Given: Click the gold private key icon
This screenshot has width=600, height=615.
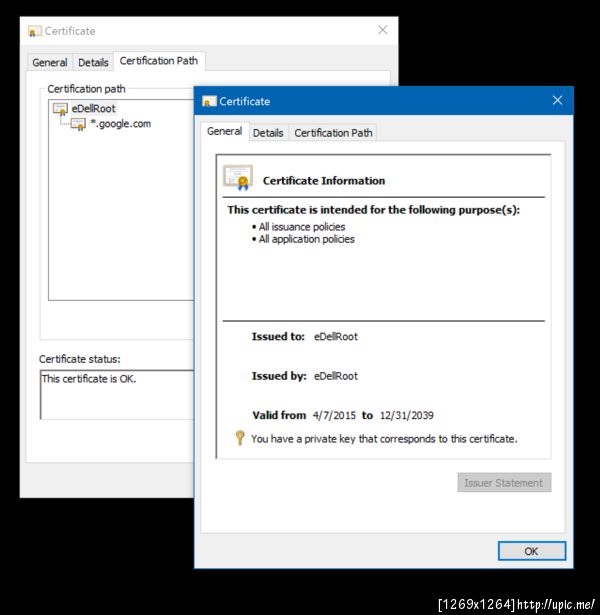Looking at the screenshot, I should click(240, 438).
